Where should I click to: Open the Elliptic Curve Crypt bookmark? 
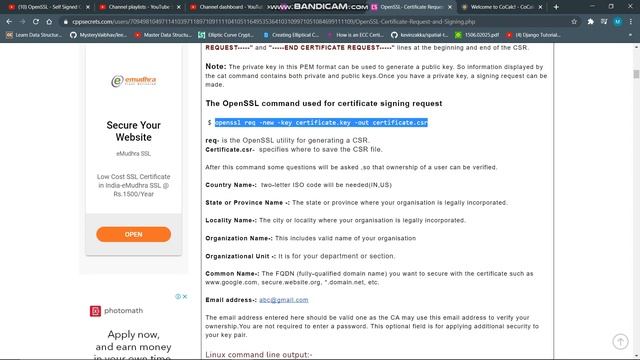pos(226,35)
